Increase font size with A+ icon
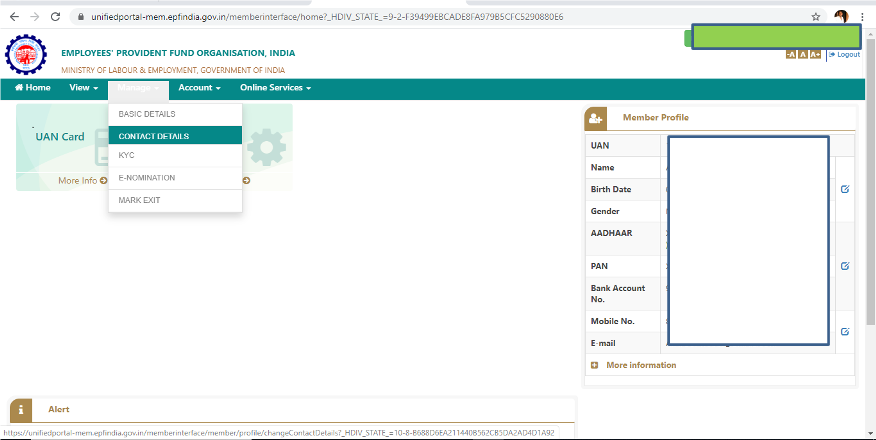This screenshot has width=876, height=440. [816, 54]
